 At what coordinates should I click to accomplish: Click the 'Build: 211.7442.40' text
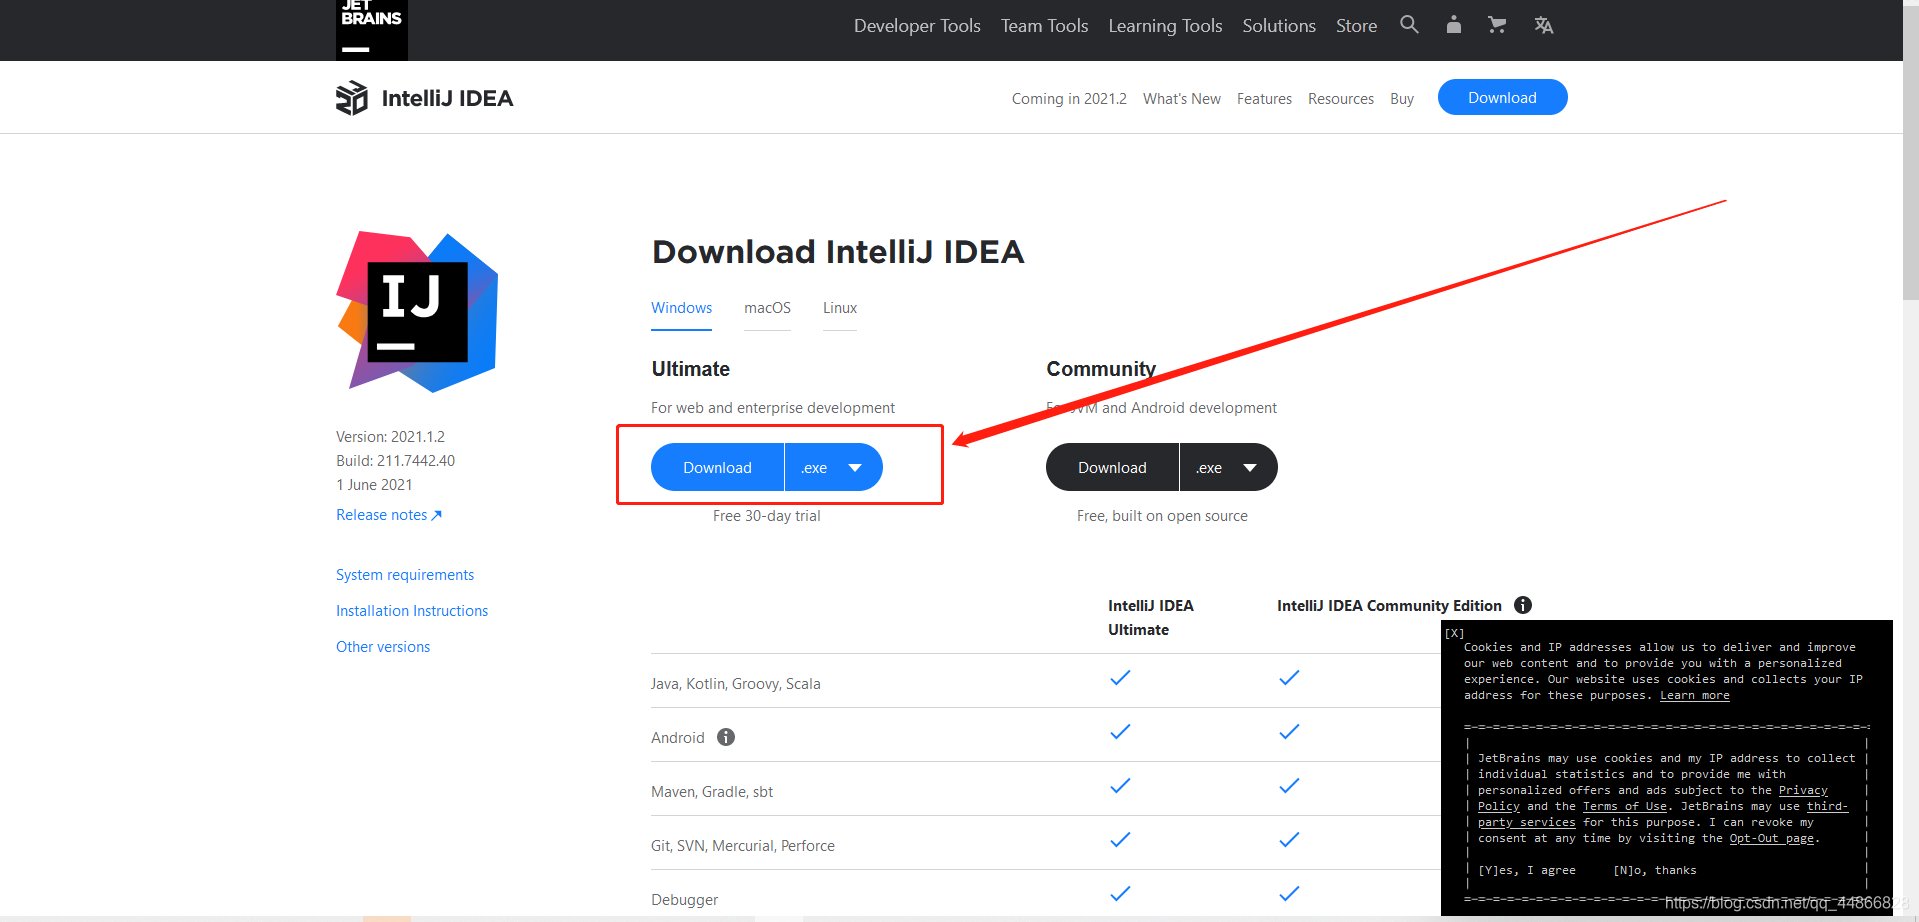(x=395, y=461)
